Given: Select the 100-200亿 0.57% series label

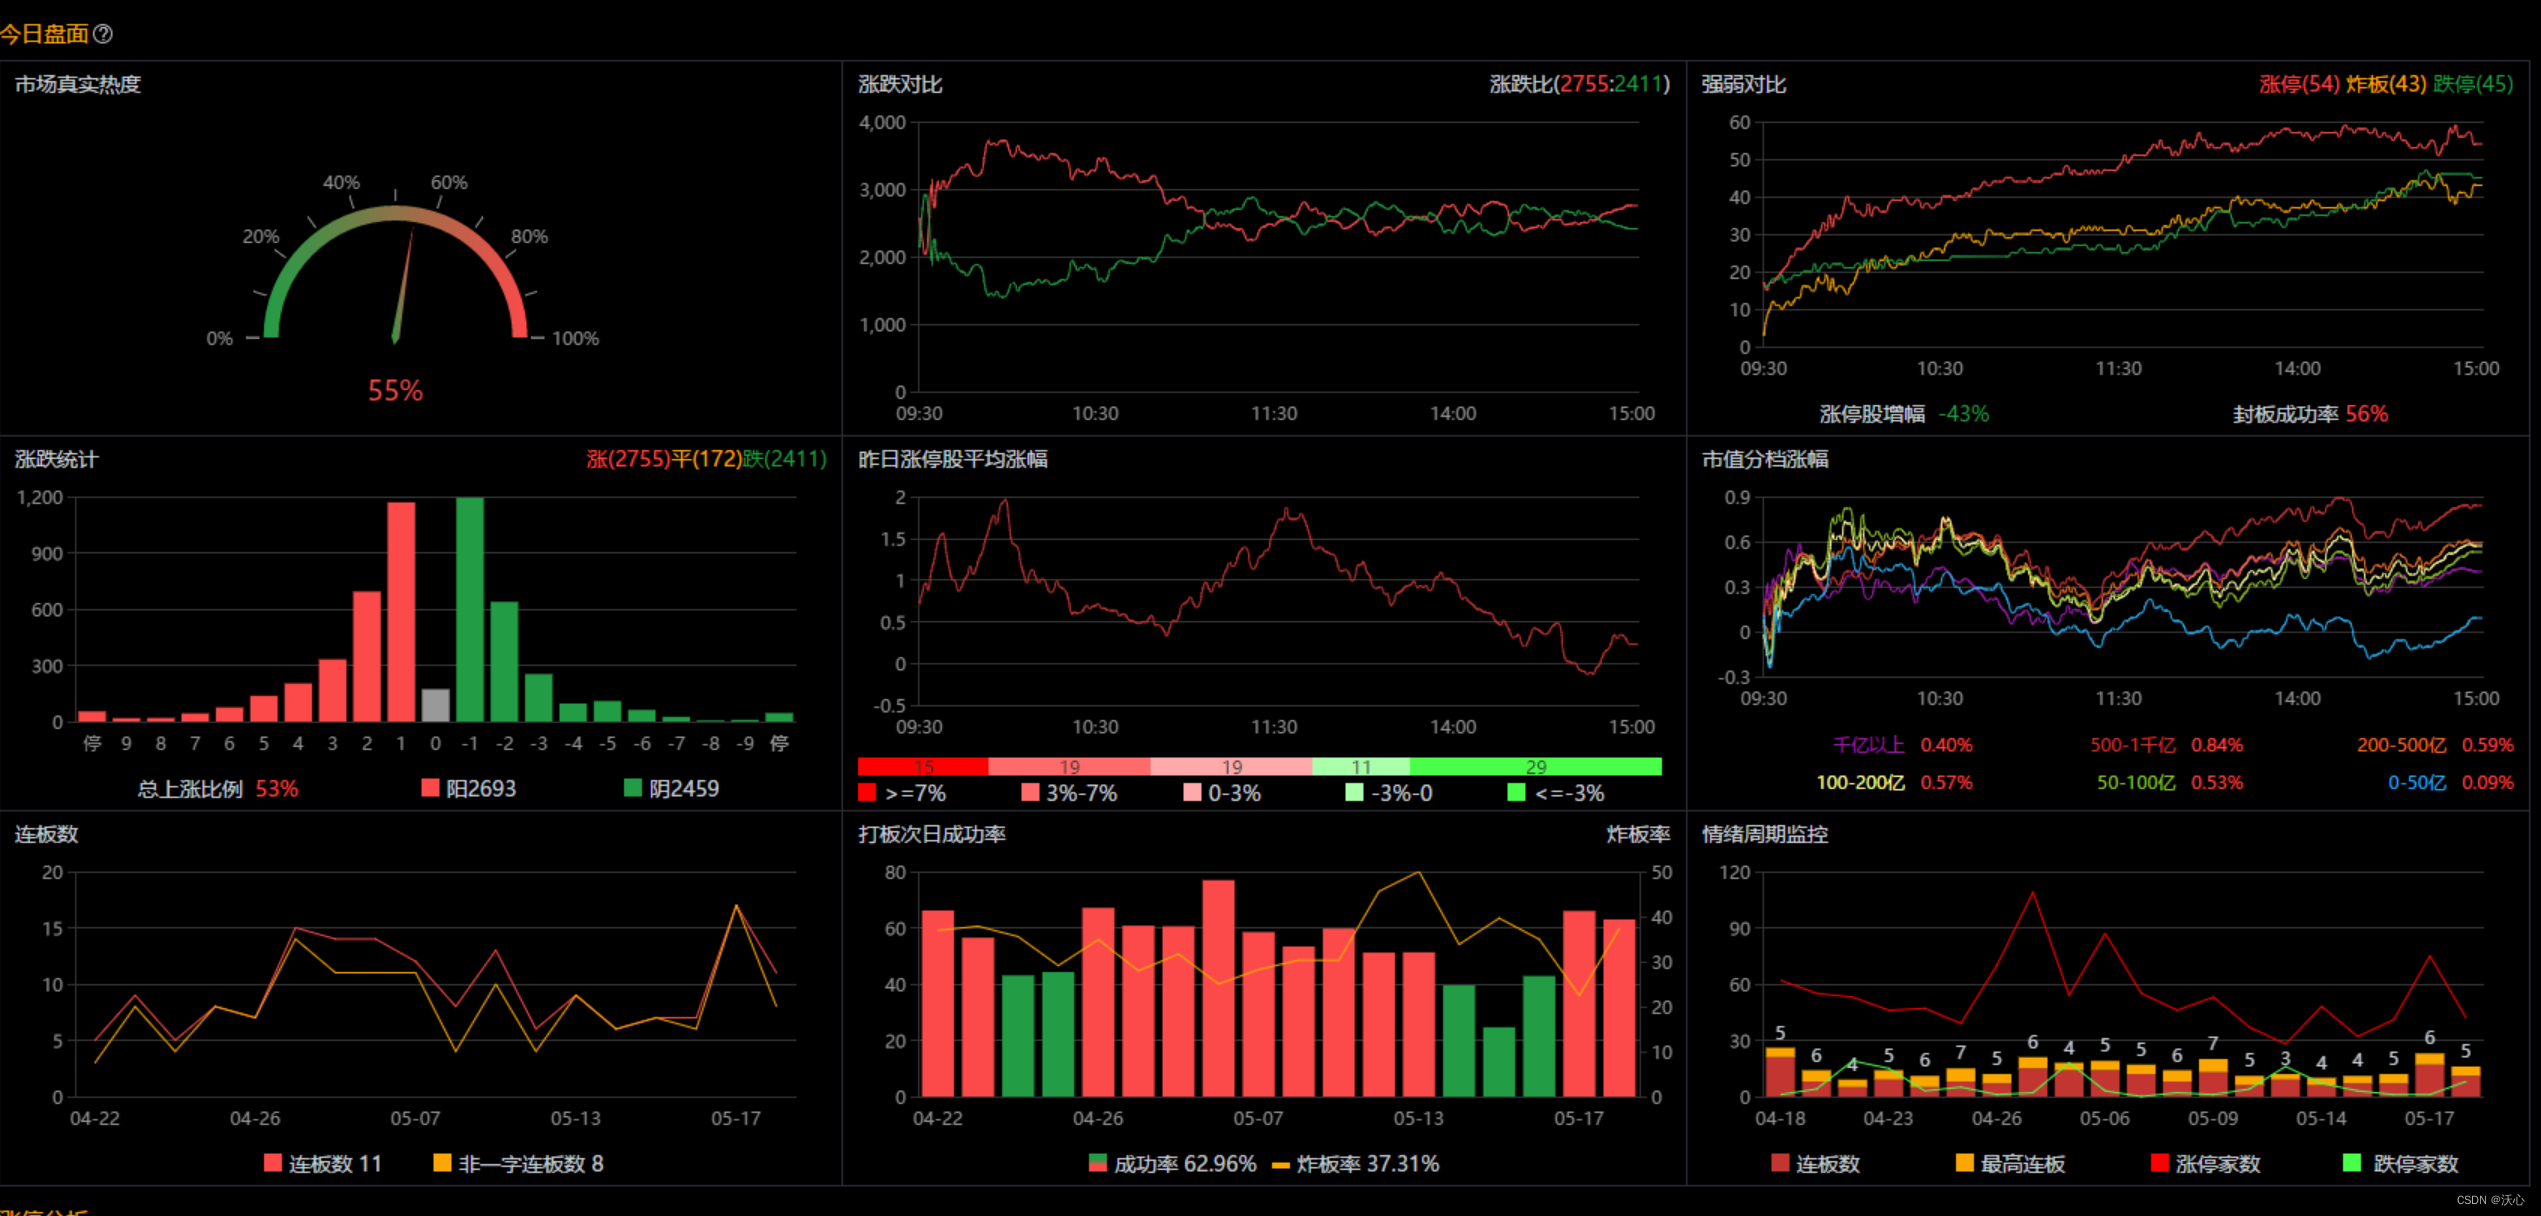Looking at the screenshot, I should 1894,782.
